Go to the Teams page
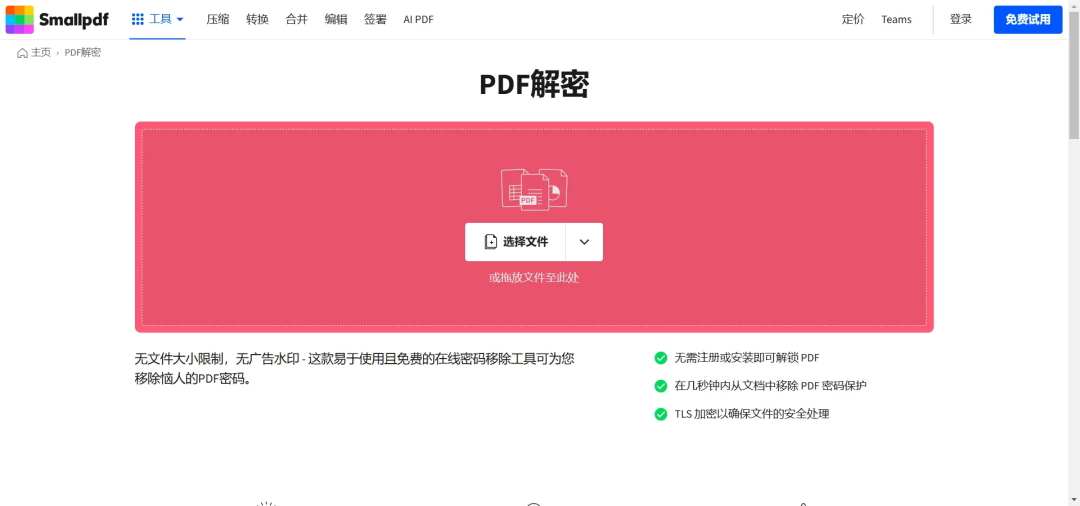Image resolution: width=1080 pixels, height=506 pixels. 896,19
